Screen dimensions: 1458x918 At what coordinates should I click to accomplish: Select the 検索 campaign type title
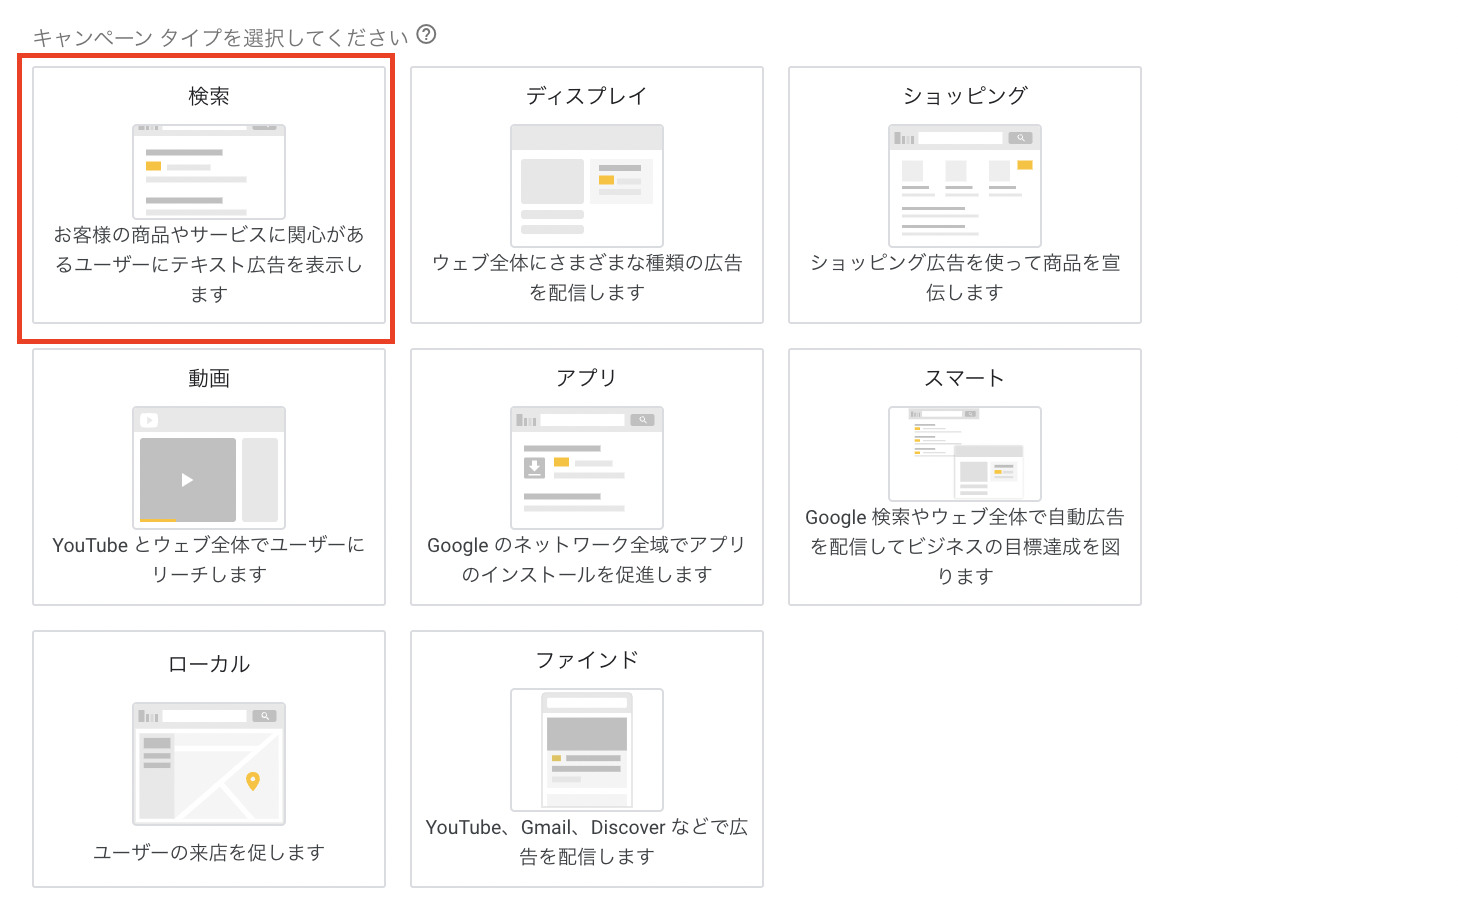tap(209, 96)
